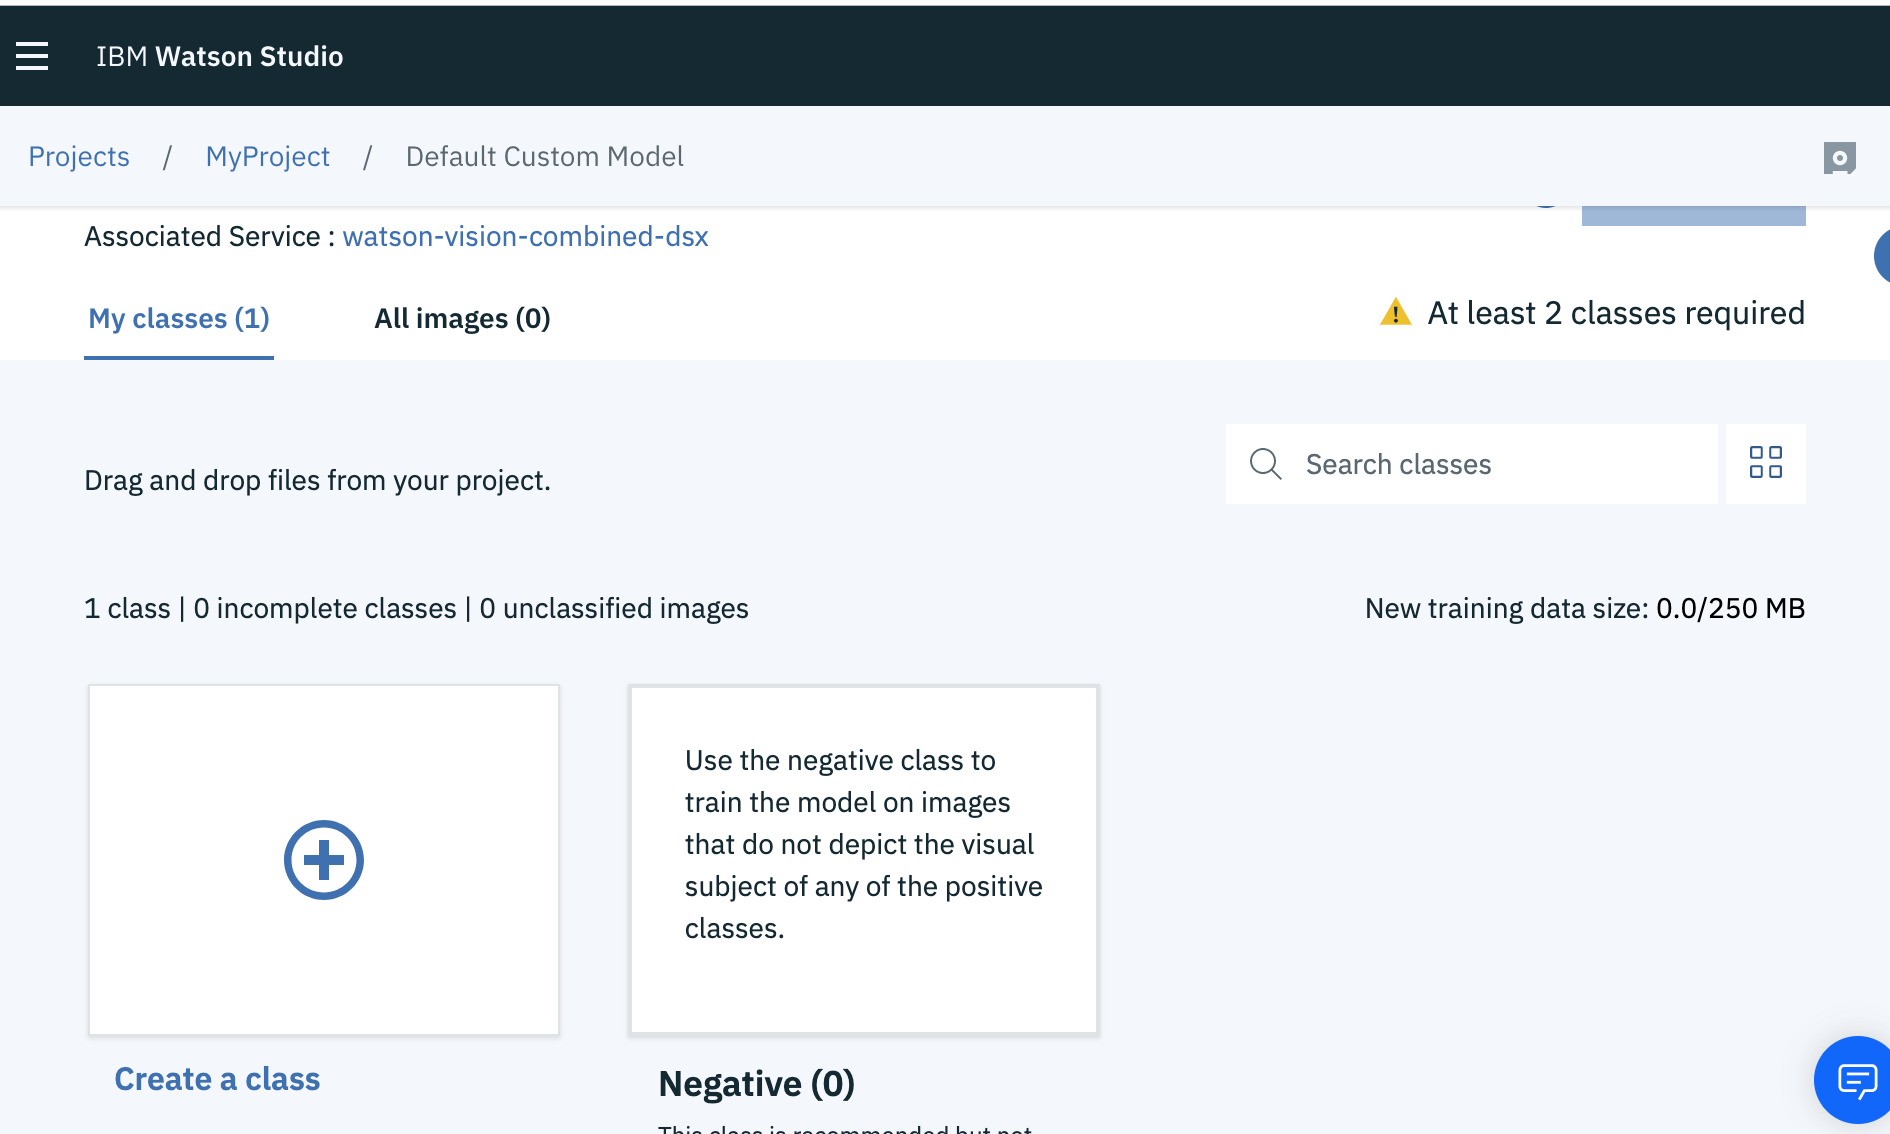Click the IBM Watson Studio title
This screenshot has height=1134, width=1890.
(220, 57)
